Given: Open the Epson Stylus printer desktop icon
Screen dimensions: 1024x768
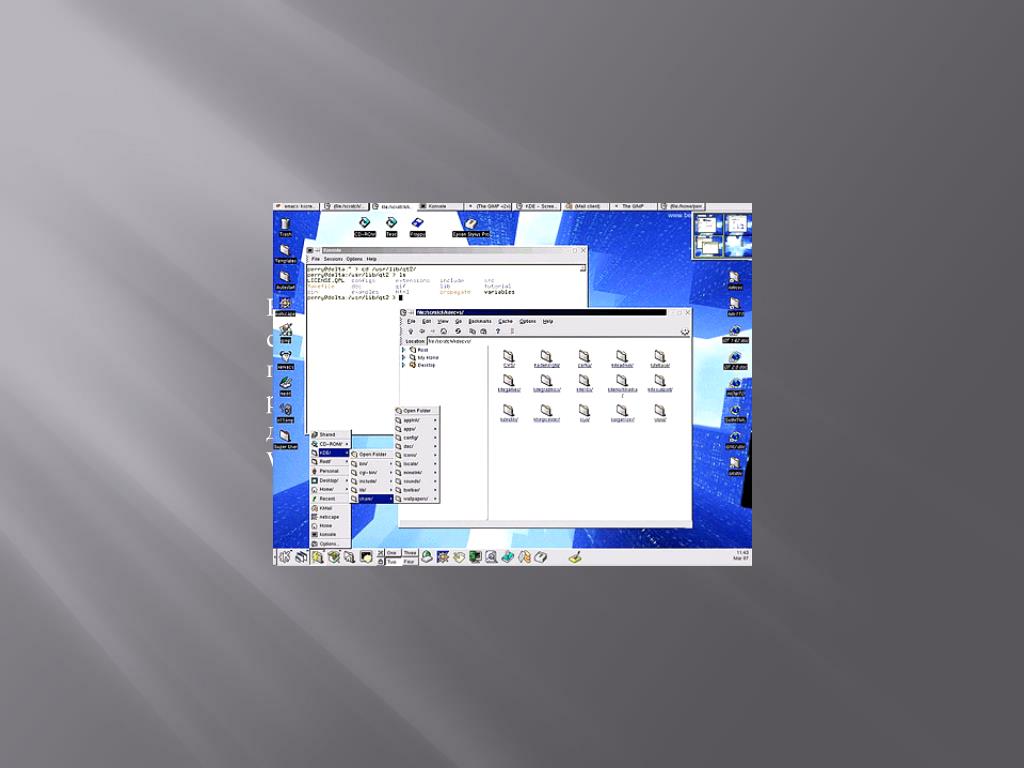Looking at the screenshot, I should [471, 227].
